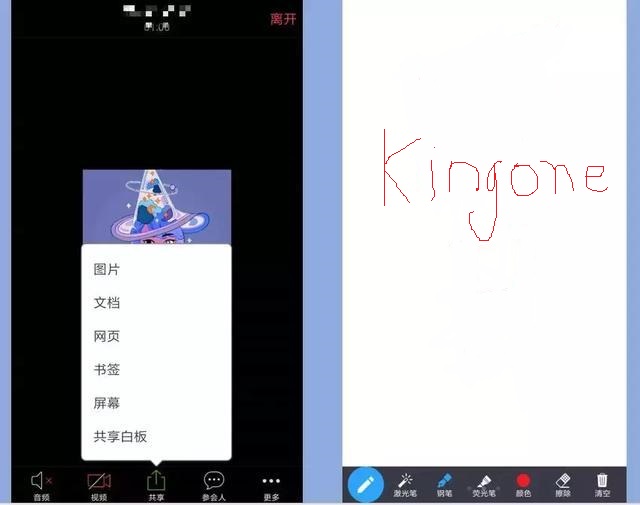The image size is (640, 505).
Task: Tap the wizard hat avatar thumbnail
Action: click(157, 207)
